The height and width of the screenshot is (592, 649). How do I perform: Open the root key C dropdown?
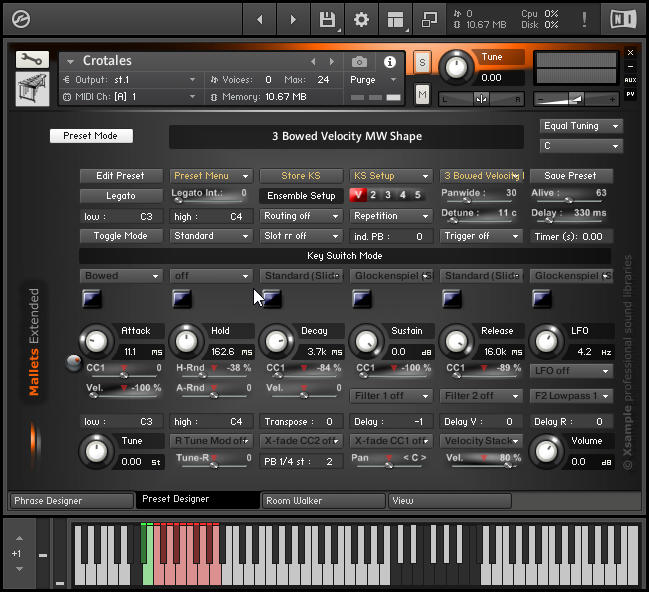tap(581, 146)
